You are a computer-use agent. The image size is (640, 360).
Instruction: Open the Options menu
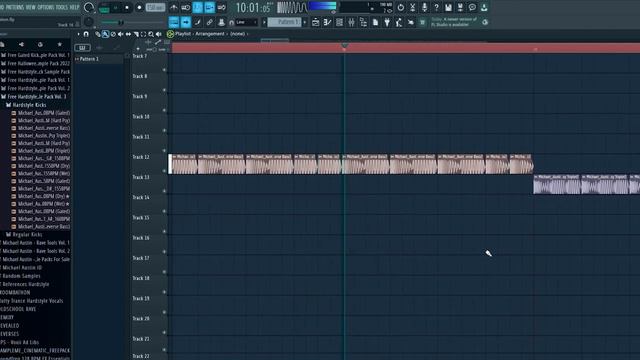(46, 7)
